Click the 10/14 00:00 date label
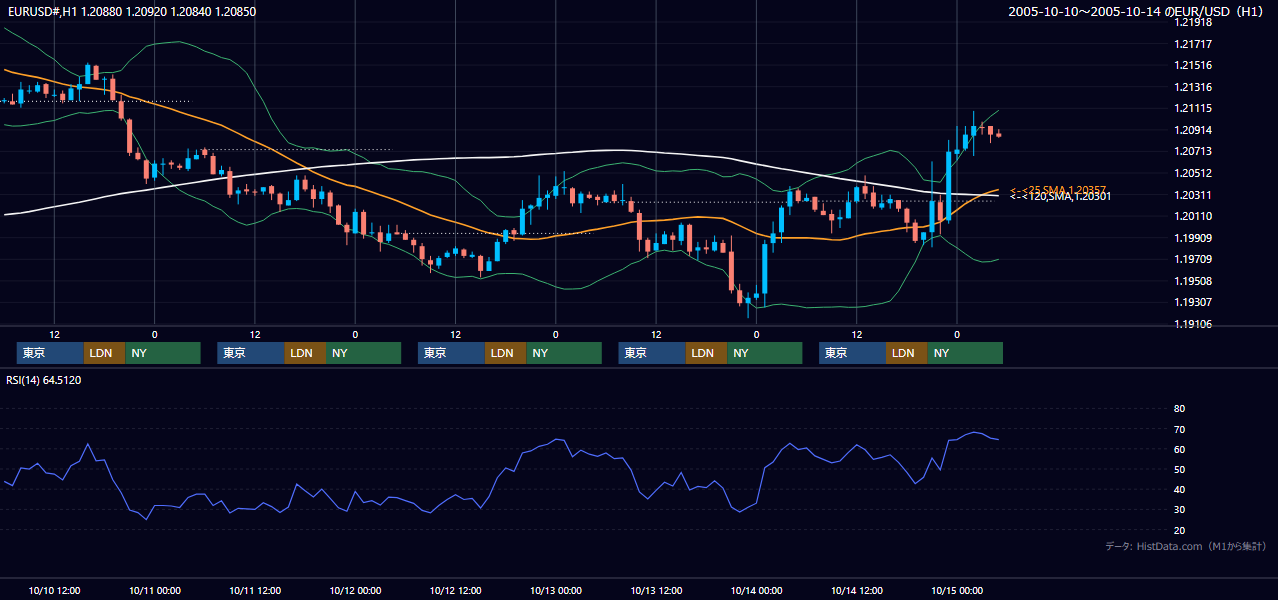The width and height of the screenshot is (1278, 600). [x=757, y=590]
